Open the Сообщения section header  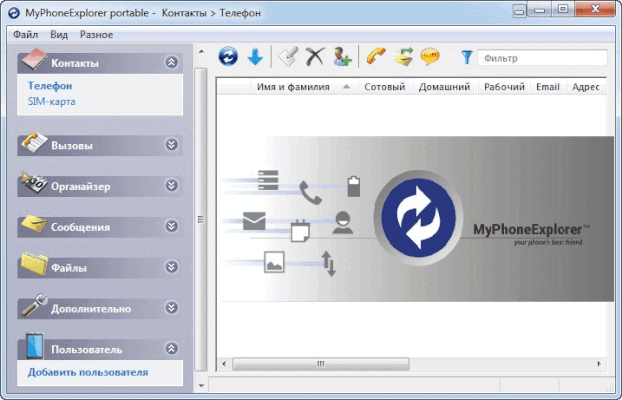100,227
